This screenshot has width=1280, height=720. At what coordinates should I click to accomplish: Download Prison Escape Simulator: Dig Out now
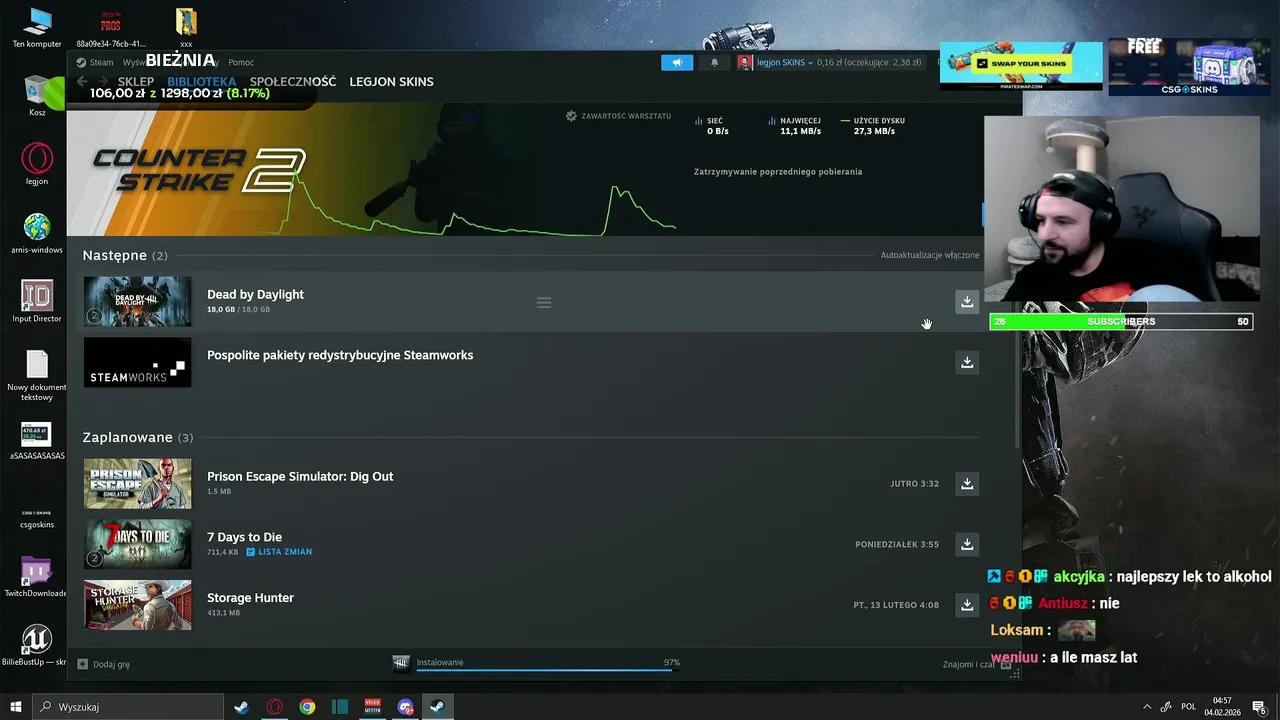point(967,483)
